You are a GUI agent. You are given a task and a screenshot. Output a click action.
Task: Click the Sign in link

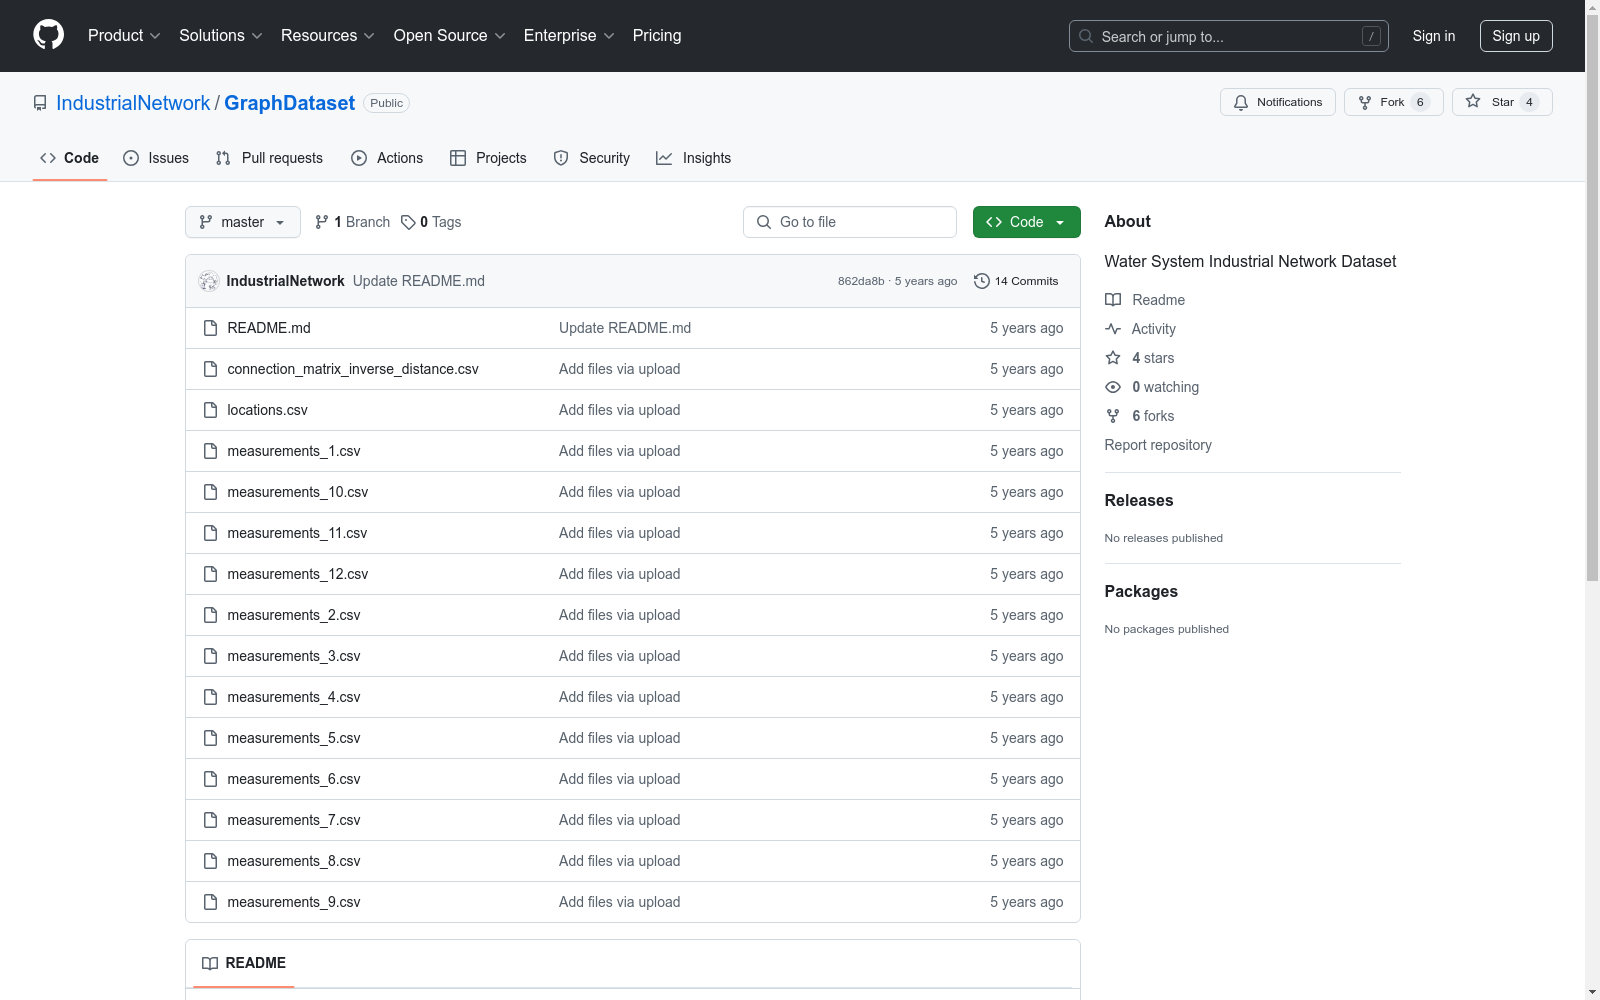click(1434, 36)
